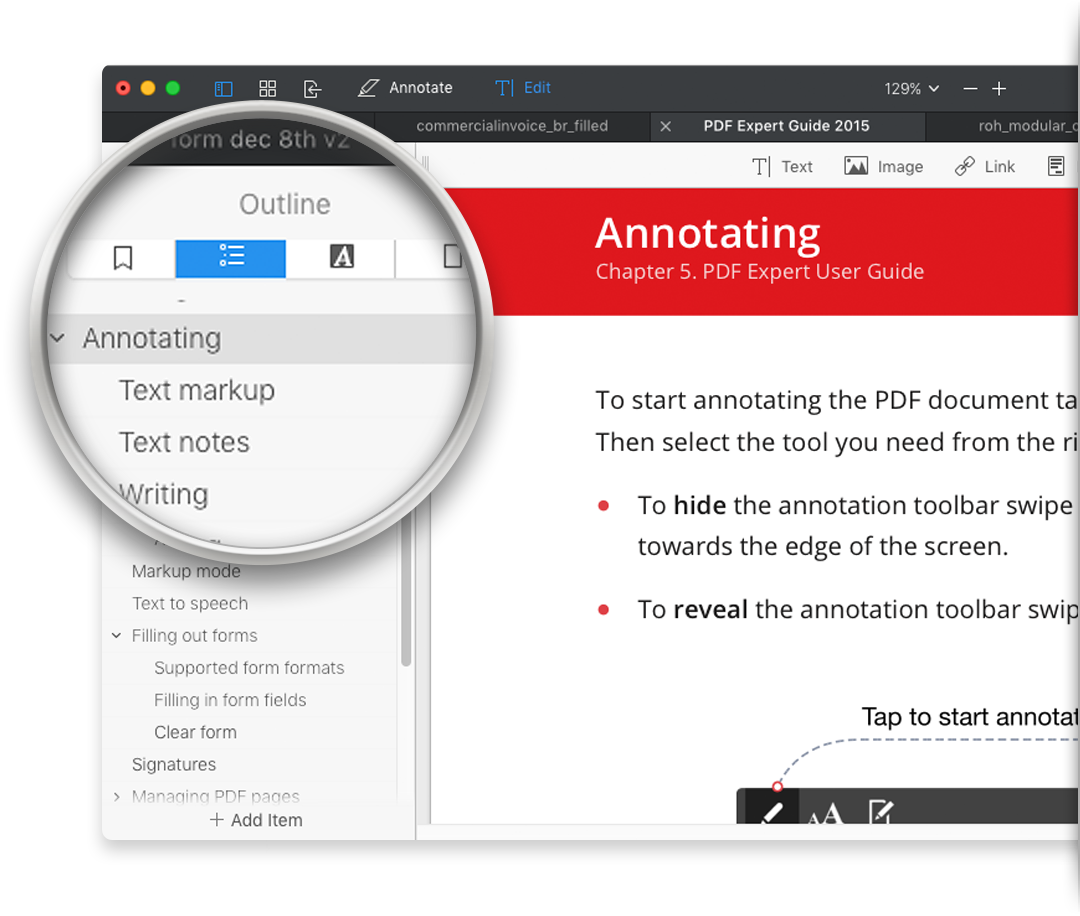
Task: Click Add Item in the outline
Action: pyautogui.click(x=256, y=820)
